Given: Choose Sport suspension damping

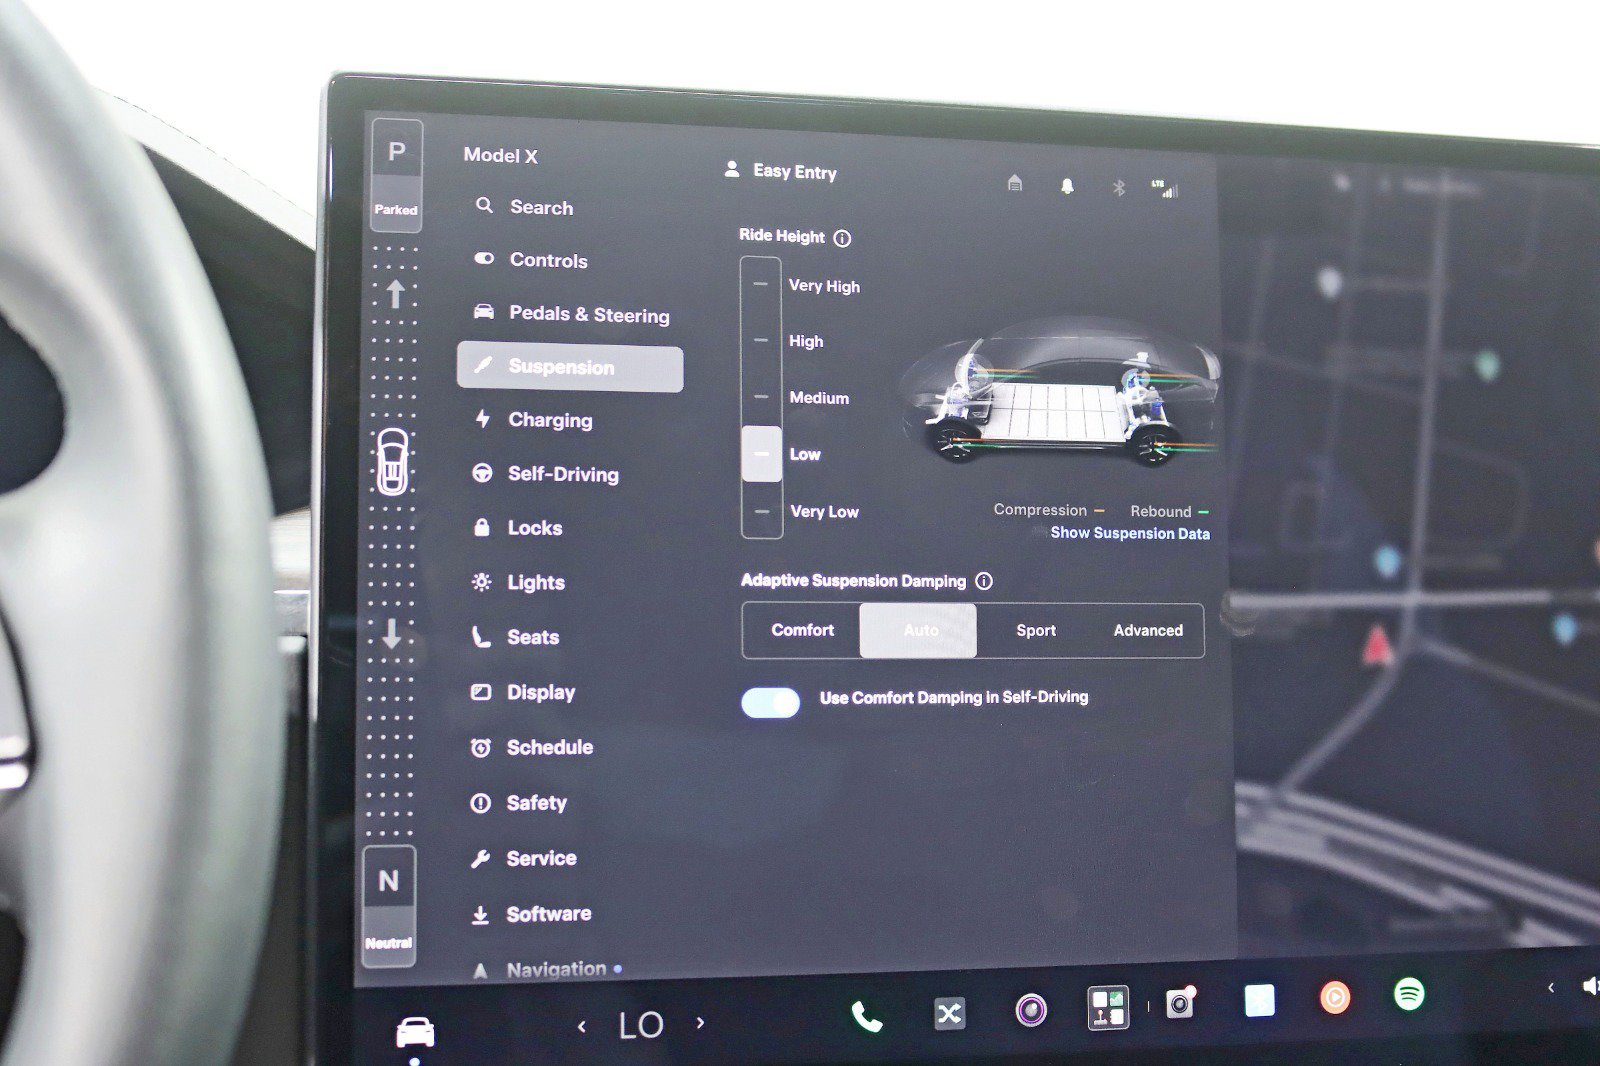Looking at the screenshot, I should [1036, 630].
